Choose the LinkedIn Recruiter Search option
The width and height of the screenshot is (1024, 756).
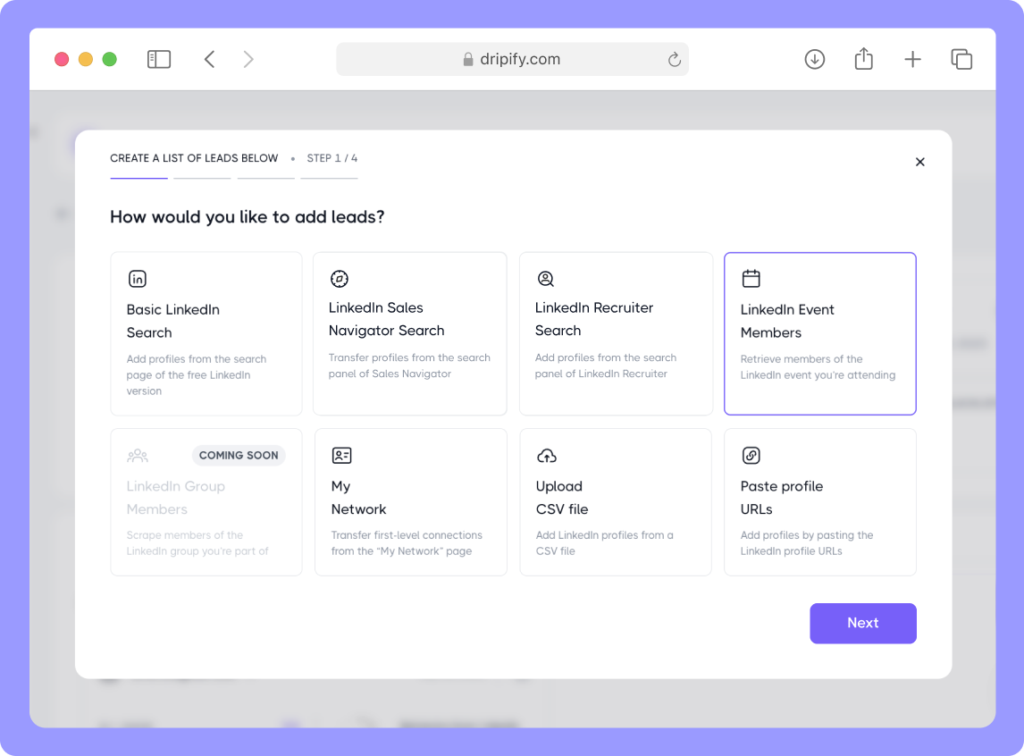[x=616, y=334]
